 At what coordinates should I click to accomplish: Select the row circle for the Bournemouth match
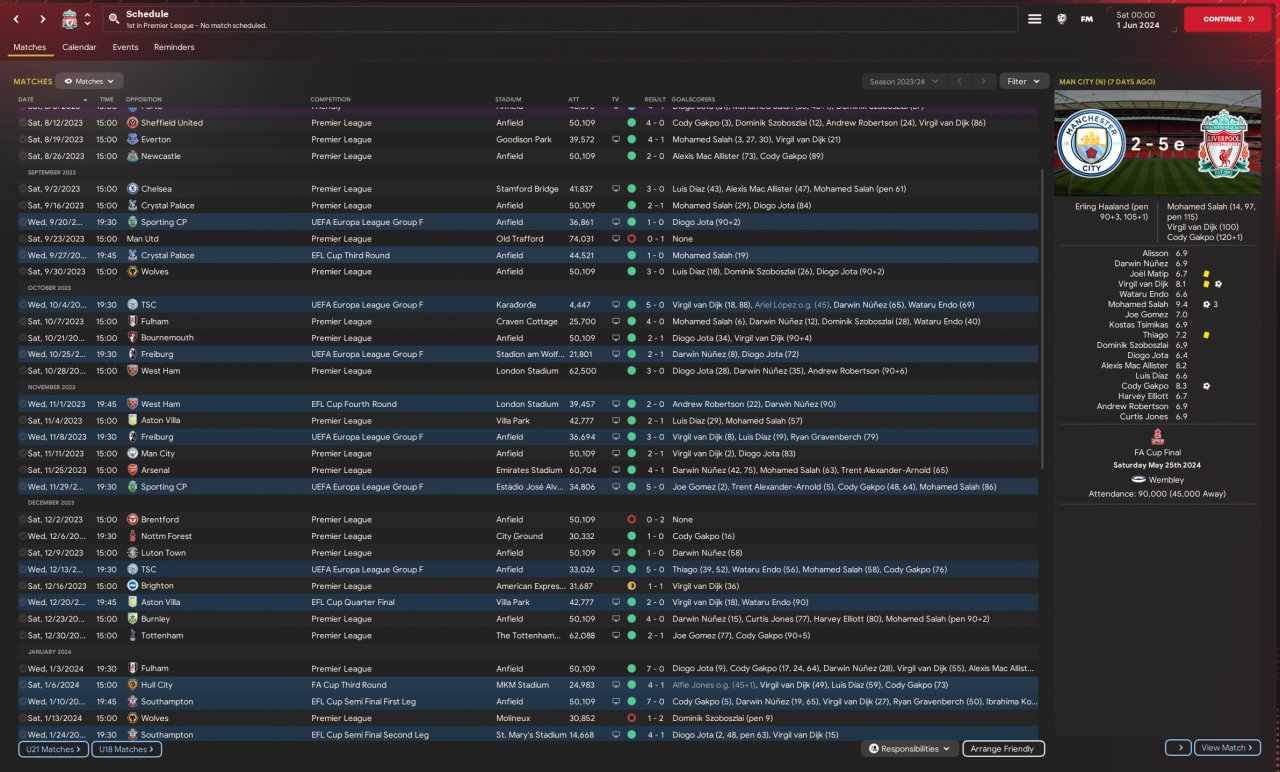pos(22,338)
